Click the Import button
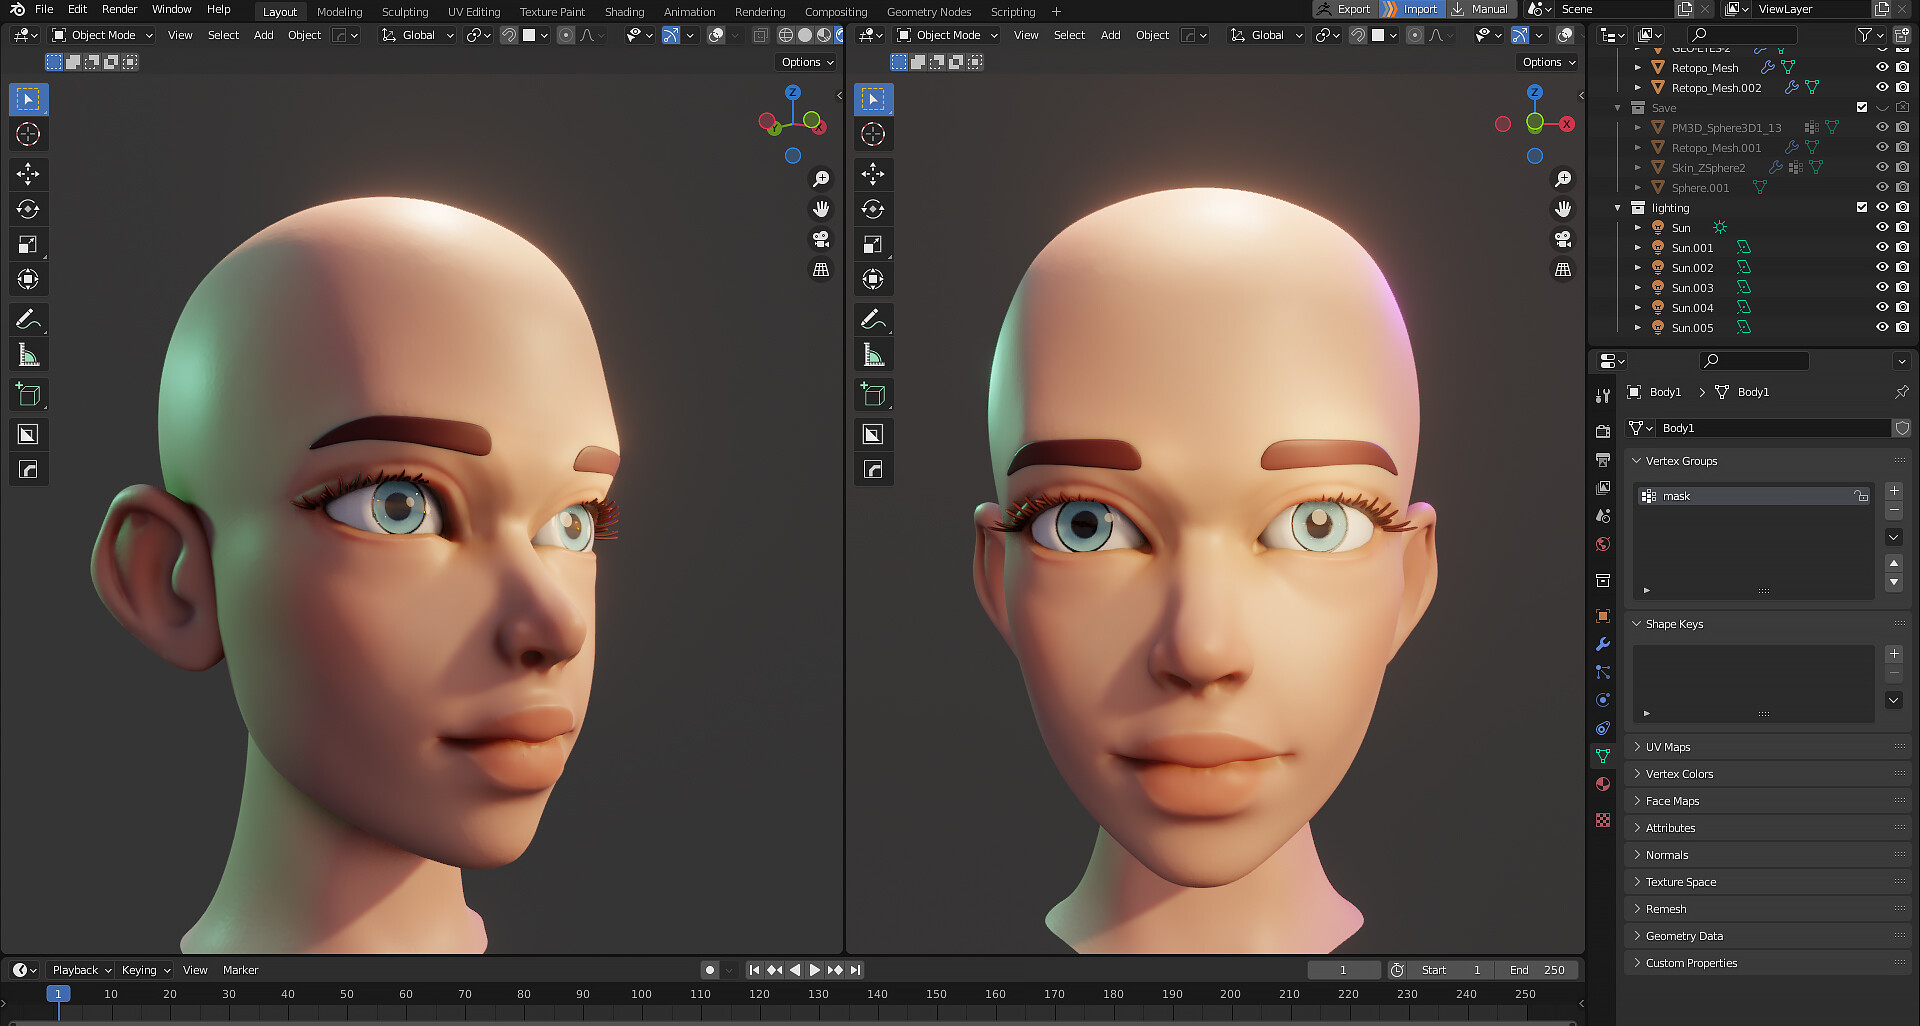The image size is (1920, 1026). coord(1413,9)
